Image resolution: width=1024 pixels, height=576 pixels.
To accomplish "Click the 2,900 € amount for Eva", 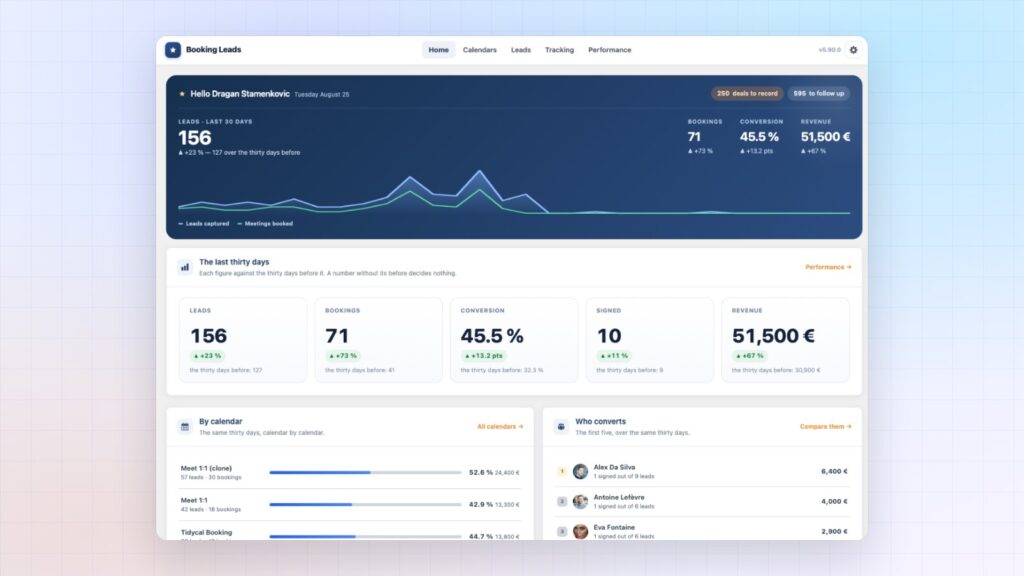I will 834,531.
